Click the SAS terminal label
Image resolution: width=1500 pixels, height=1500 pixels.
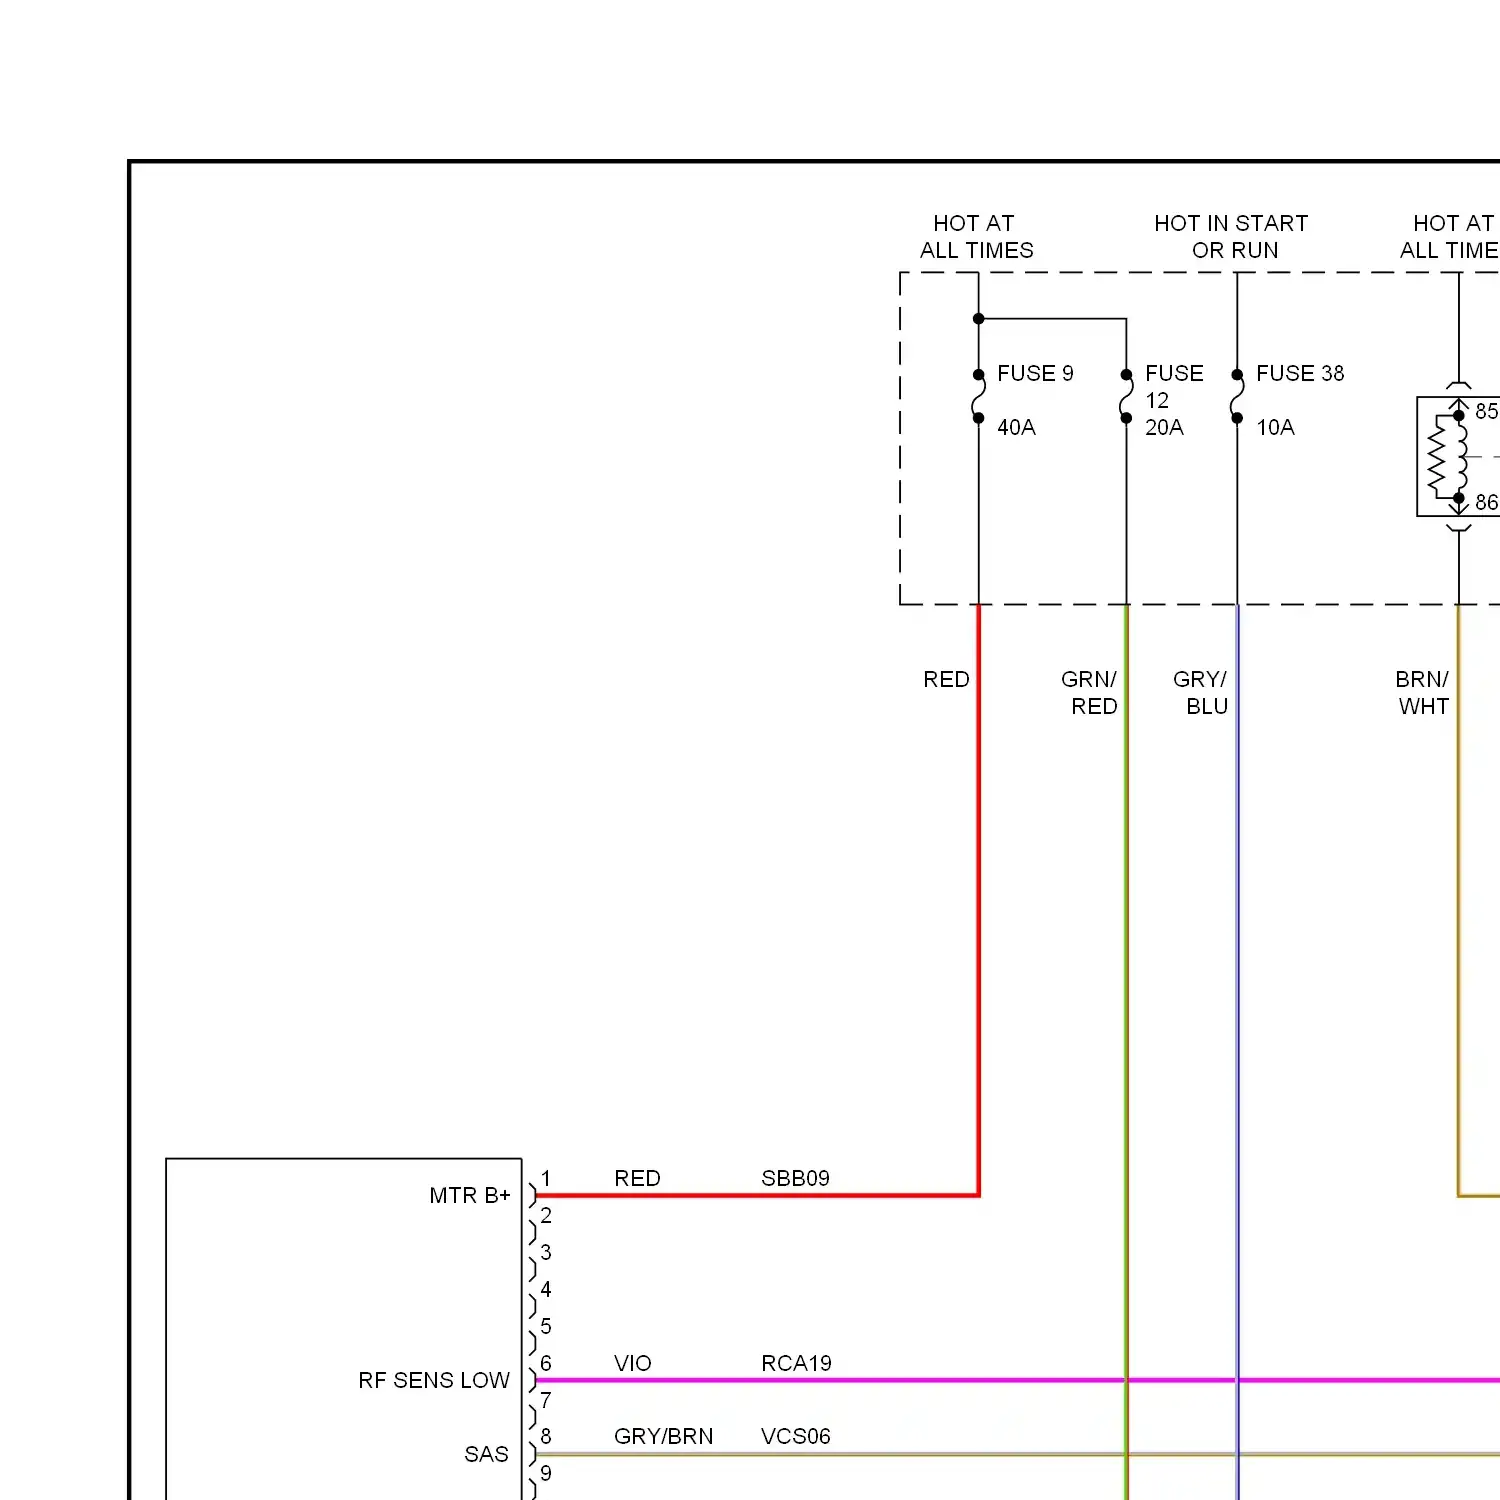click(486, 1454)
